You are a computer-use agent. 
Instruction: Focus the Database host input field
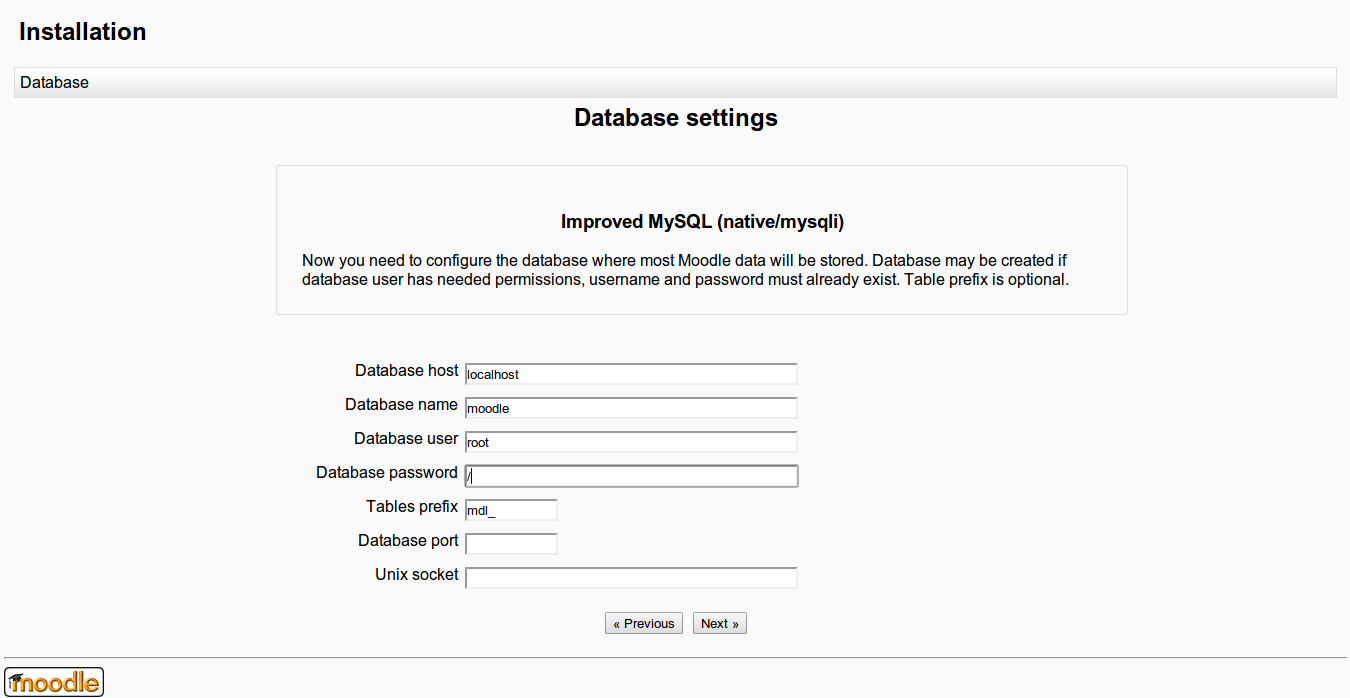coord(631,374)
